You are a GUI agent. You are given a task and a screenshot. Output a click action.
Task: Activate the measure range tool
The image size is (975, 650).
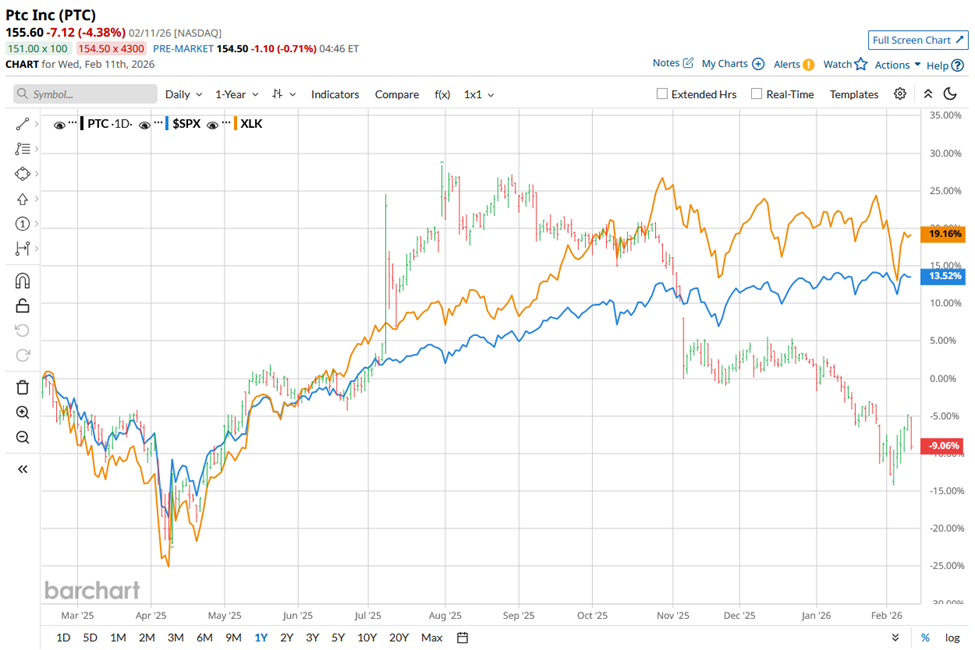coord(22,249)
